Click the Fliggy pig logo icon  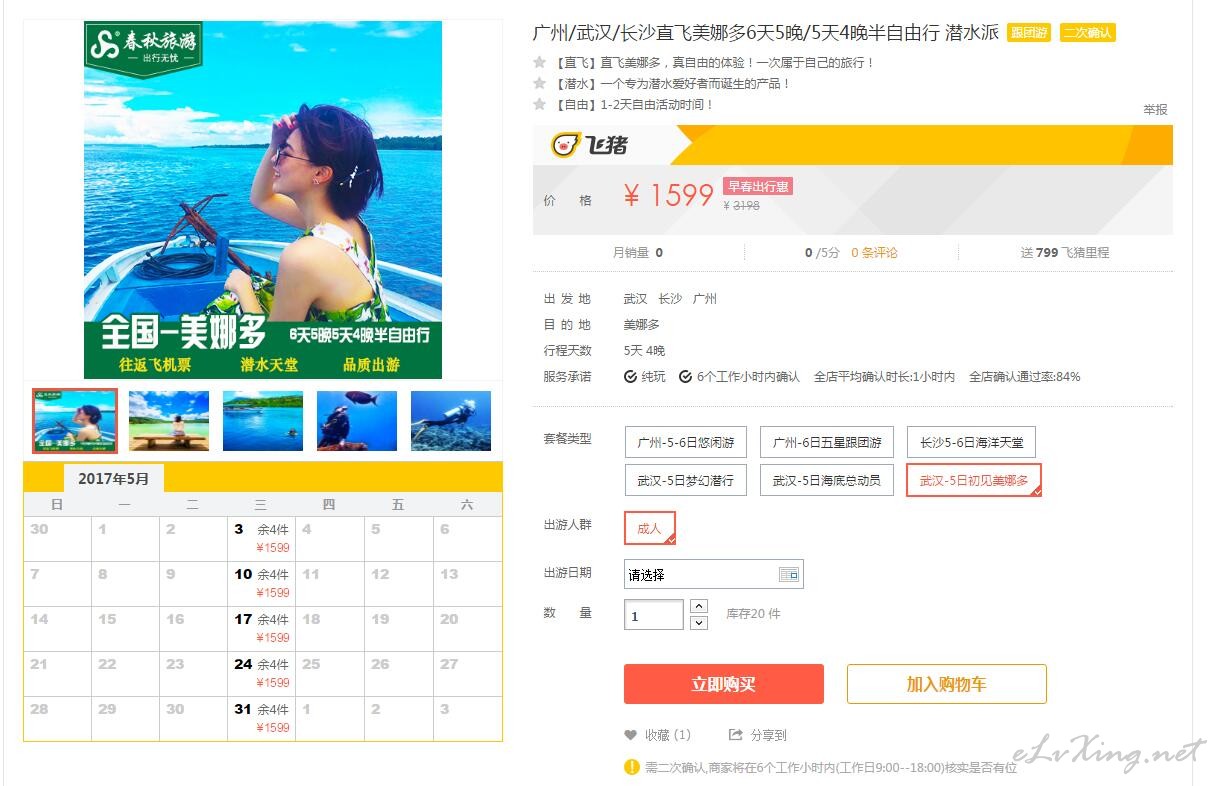pyautogui.click(x=566, y=145)
